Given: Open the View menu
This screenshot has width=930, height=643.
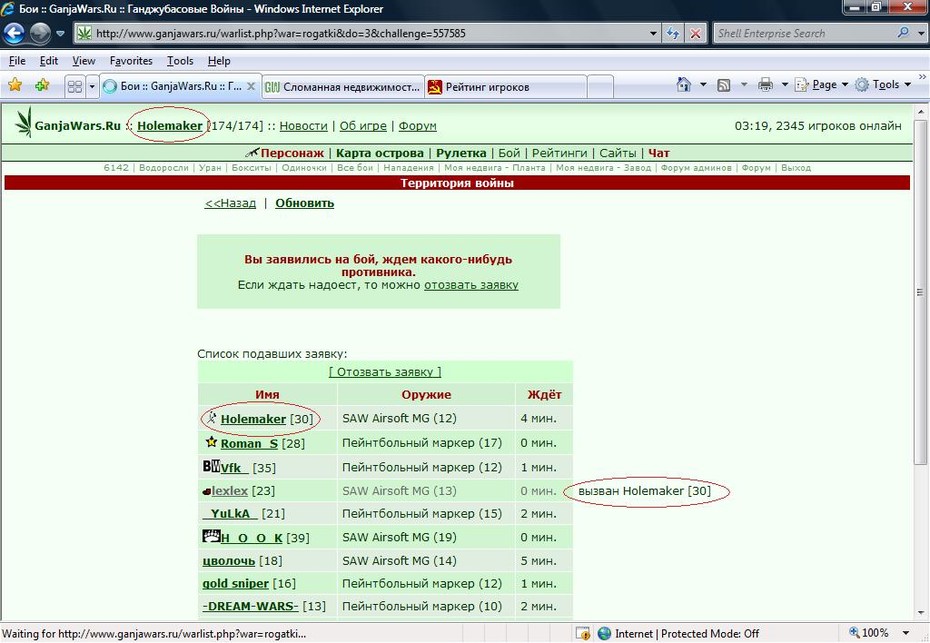Looking at the screenshot, I should 84,61.
